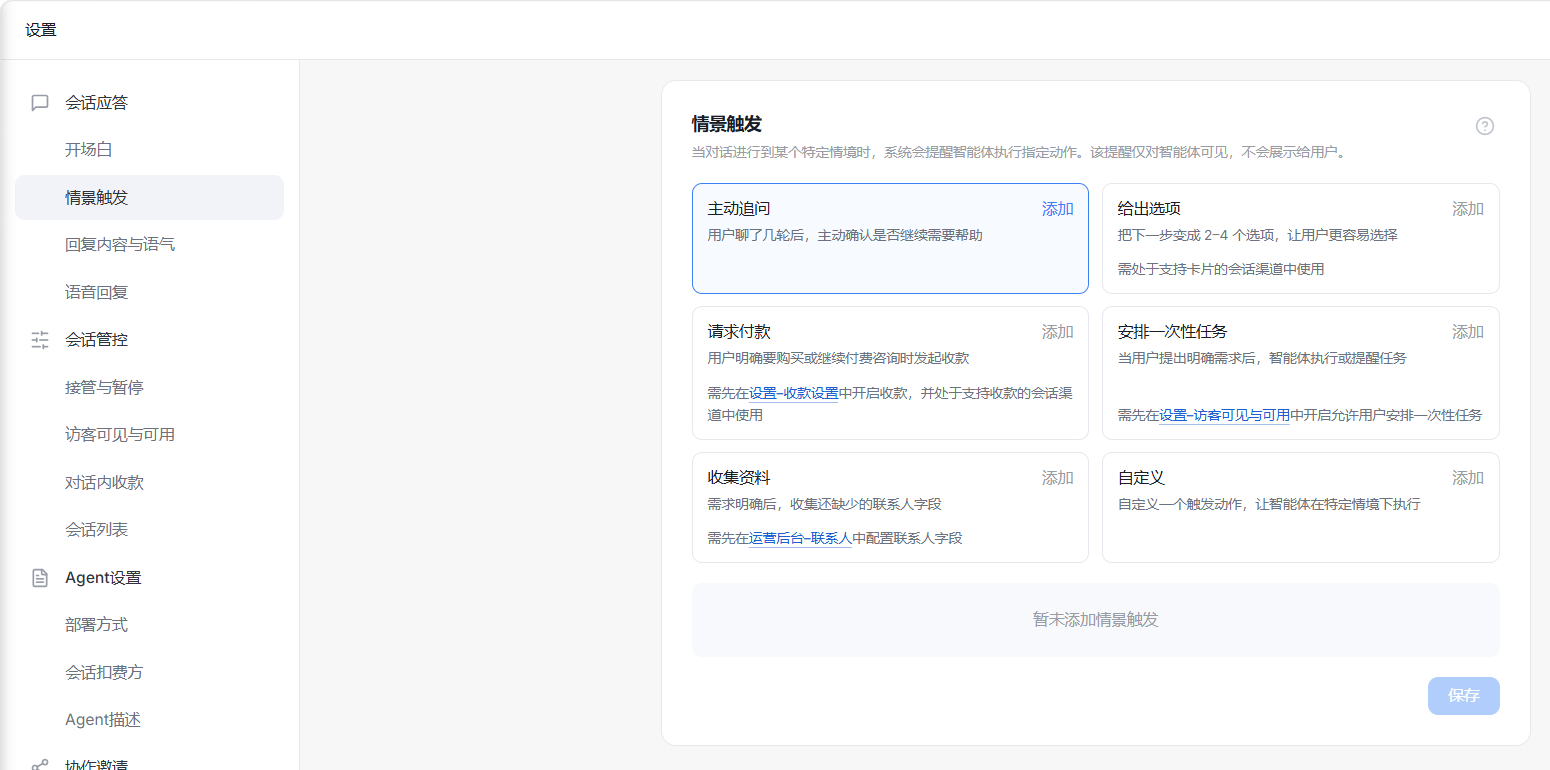Click the 情景触发 panel heading
This screenshot has height=770, width=1550.
(x=727, y=124)
